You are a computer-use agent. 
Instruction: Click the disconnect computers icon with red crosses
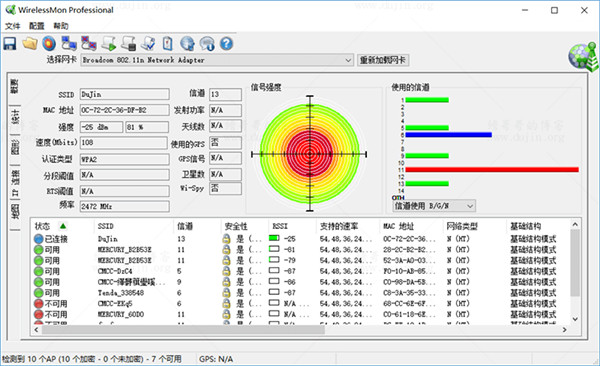click(x=89, y=44)
